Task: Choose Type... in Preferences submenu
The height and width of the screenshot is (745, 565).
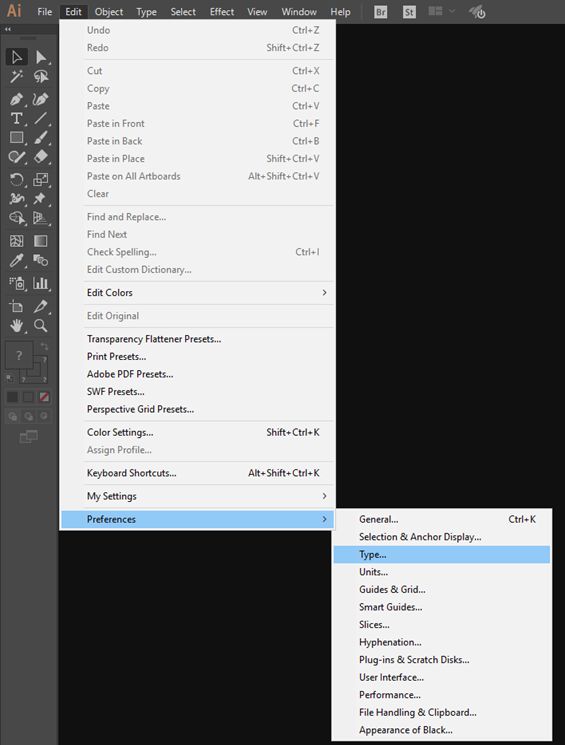Action: (441, 554)
